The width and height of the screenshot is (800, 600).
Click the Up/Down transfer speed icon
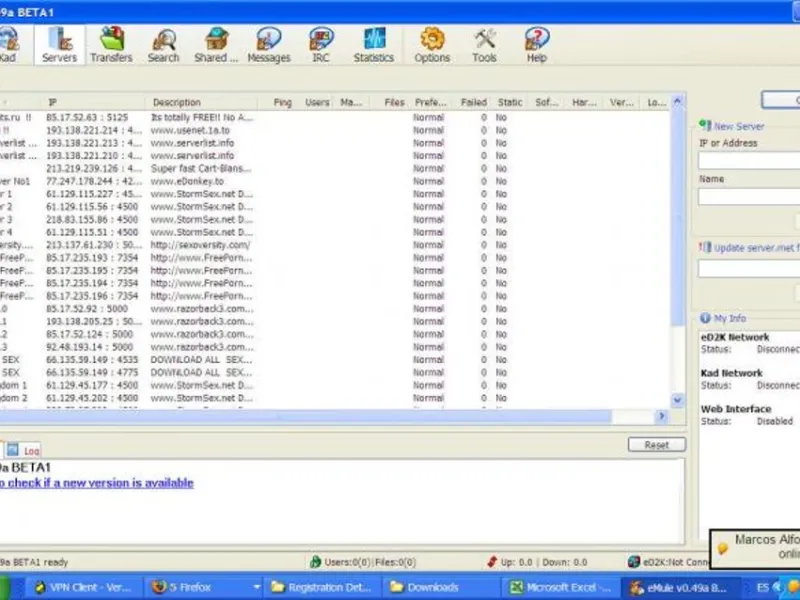(x=492, y=562)
